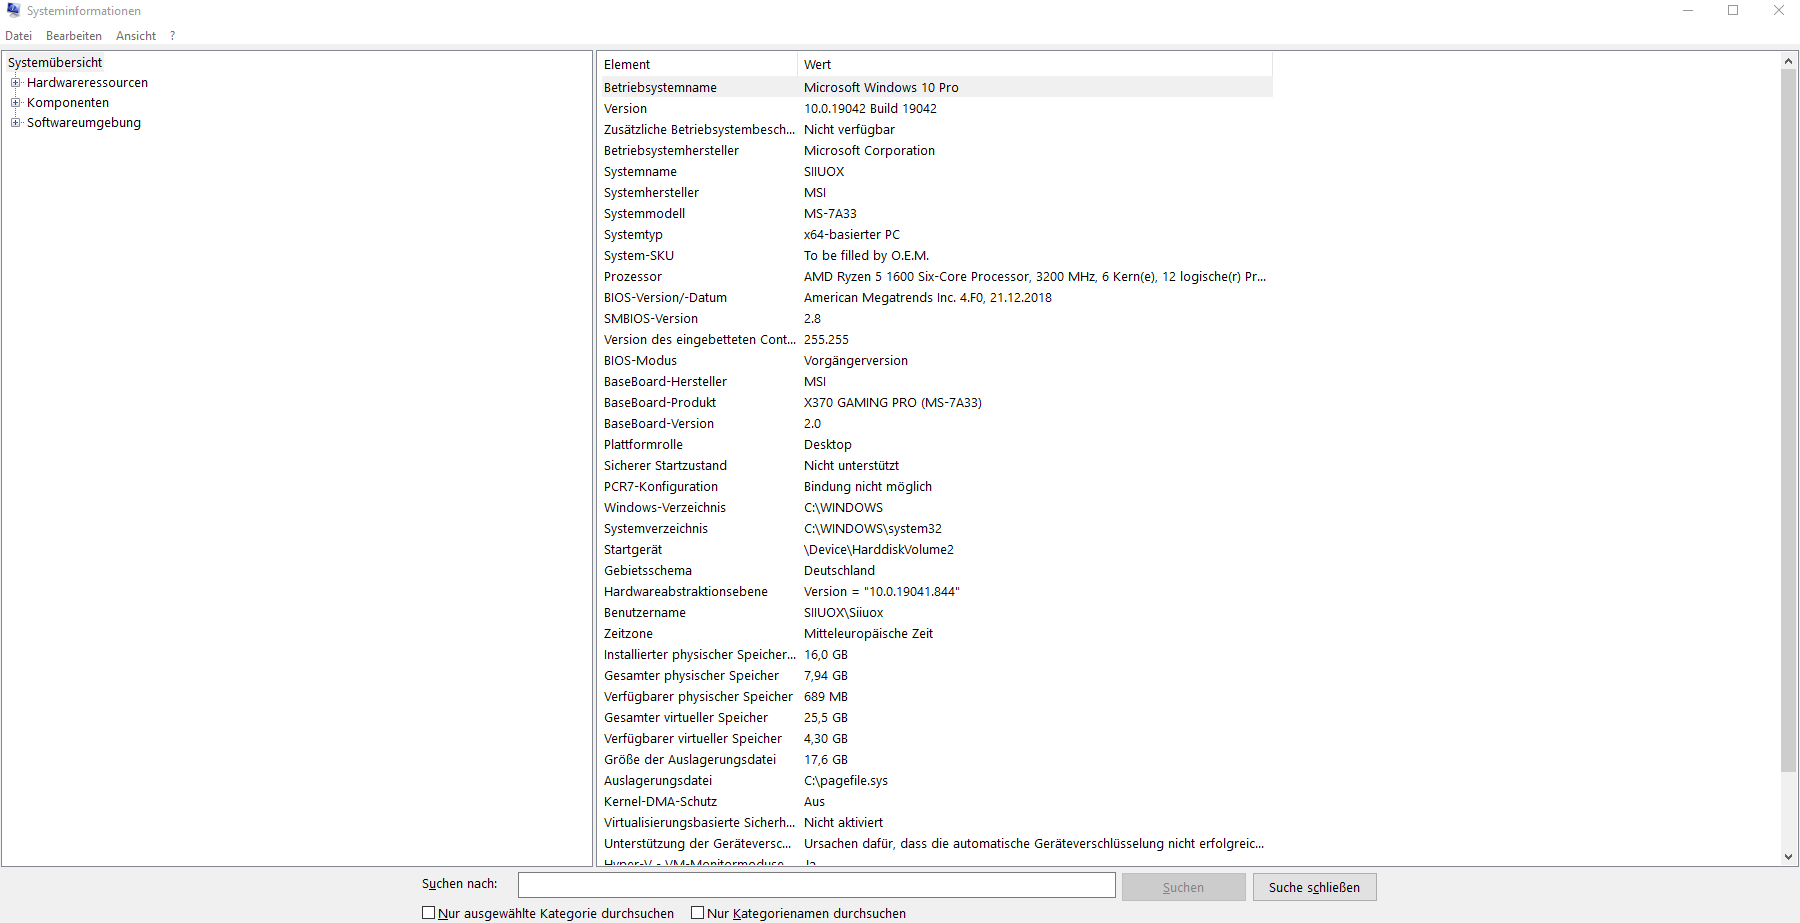The image size is (1800, 923).
Task: Select the System-SKU row
Action: tap(935, 256)
